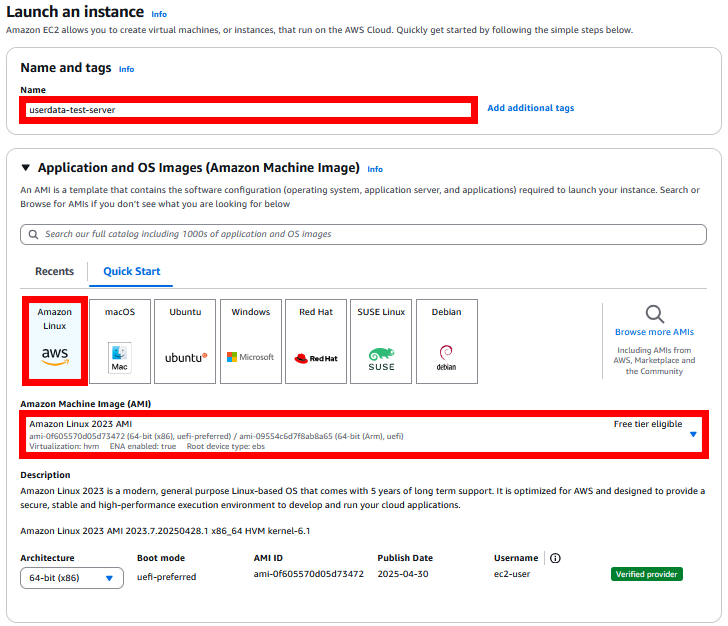Select the Windows Microsoft AMI tile
Image resolution: width=728 pixels, height=626 pixels.
[251, 341]
